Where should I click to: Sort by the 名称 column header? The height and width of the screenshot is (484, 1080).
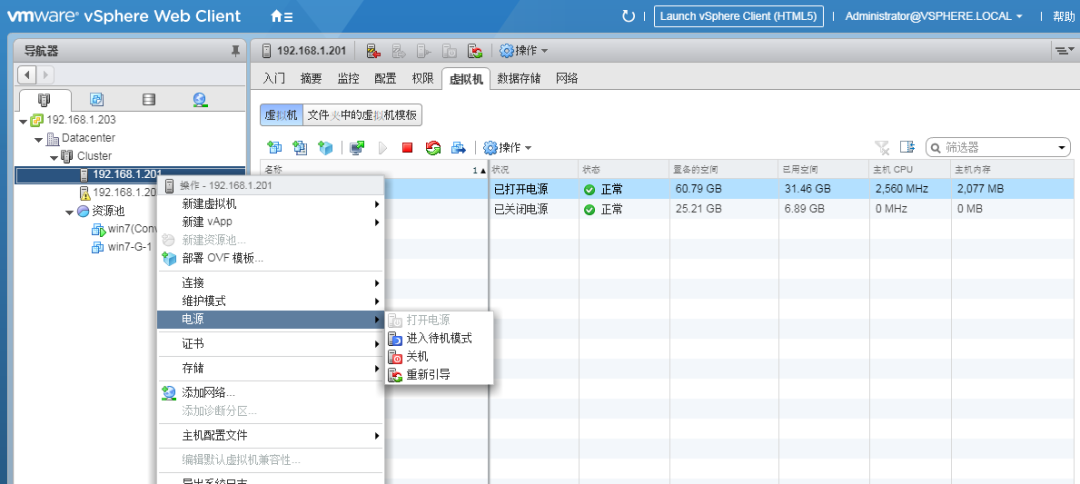(x=374, y=169)
